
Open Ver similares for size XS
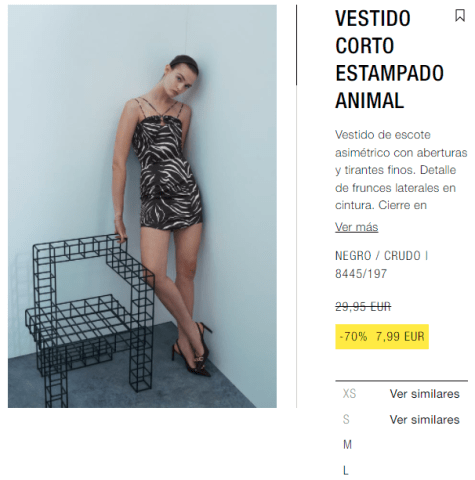424,394
